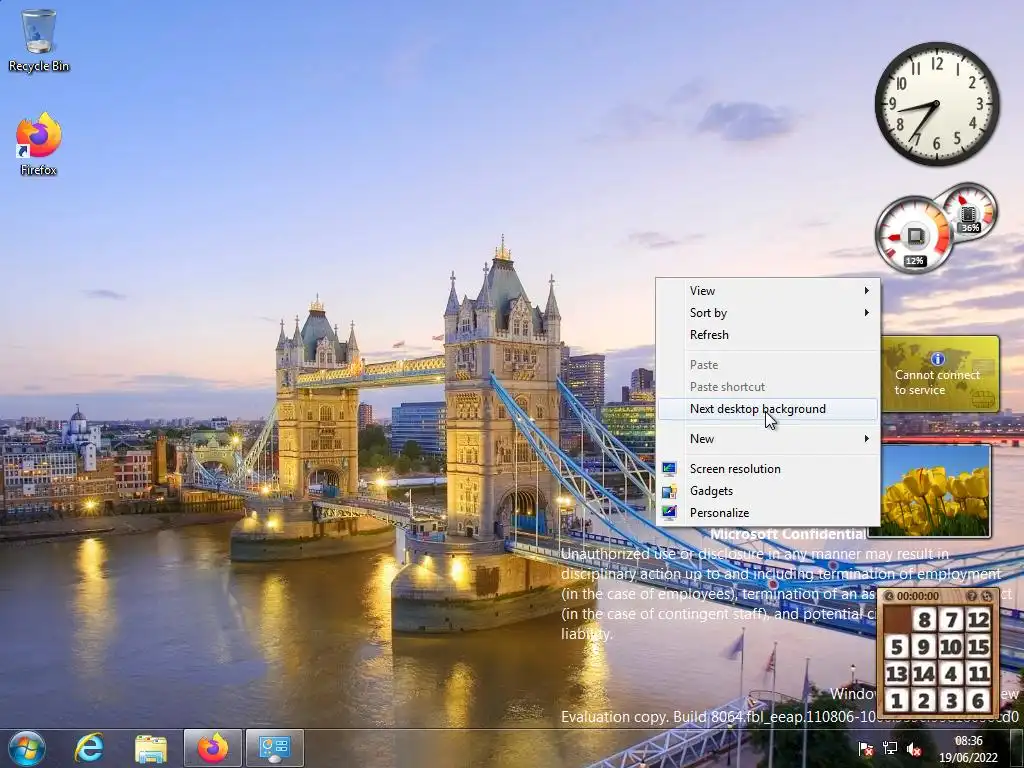Click puzzle tile number 15
The width and height of the screenshot is (1024, 768).
point(978,647)
